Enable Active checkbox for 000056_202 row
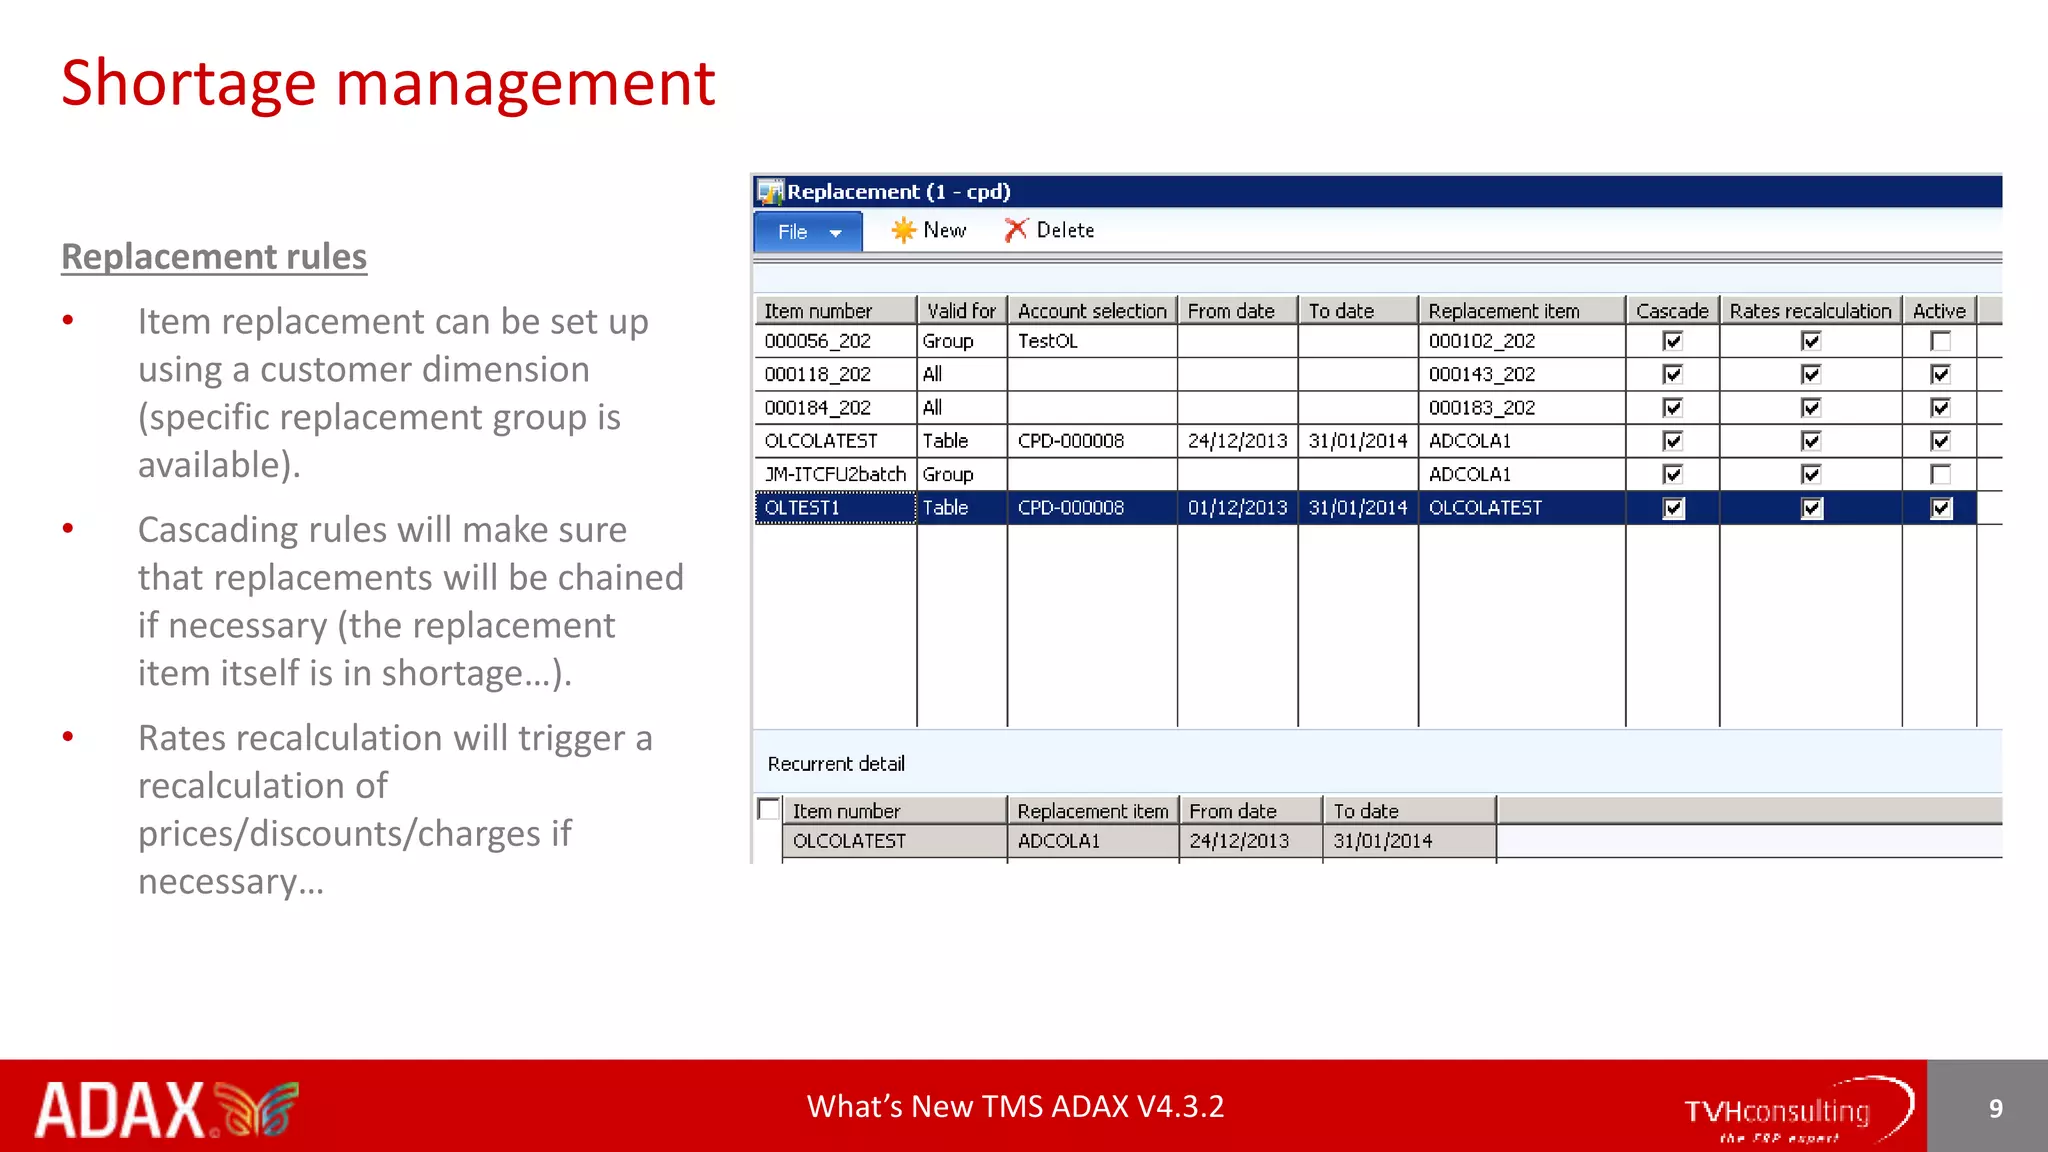 (1940, 341)
